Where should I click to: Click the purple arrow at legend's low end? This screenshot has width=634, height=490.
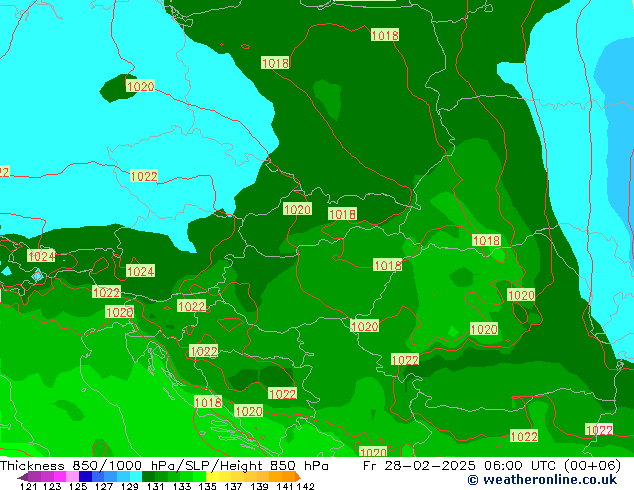[23, 477]
